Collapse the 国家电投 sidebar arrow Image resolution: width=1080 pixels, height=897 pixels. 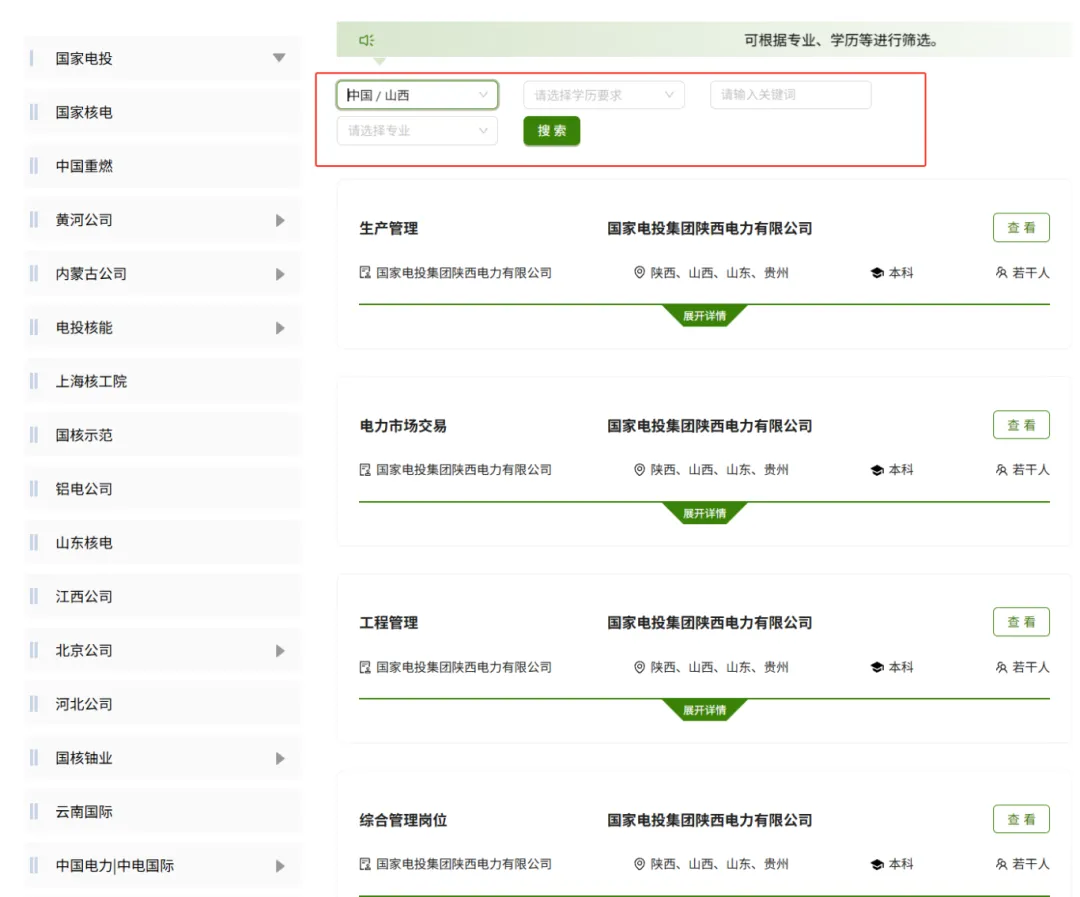click(279, 58)
